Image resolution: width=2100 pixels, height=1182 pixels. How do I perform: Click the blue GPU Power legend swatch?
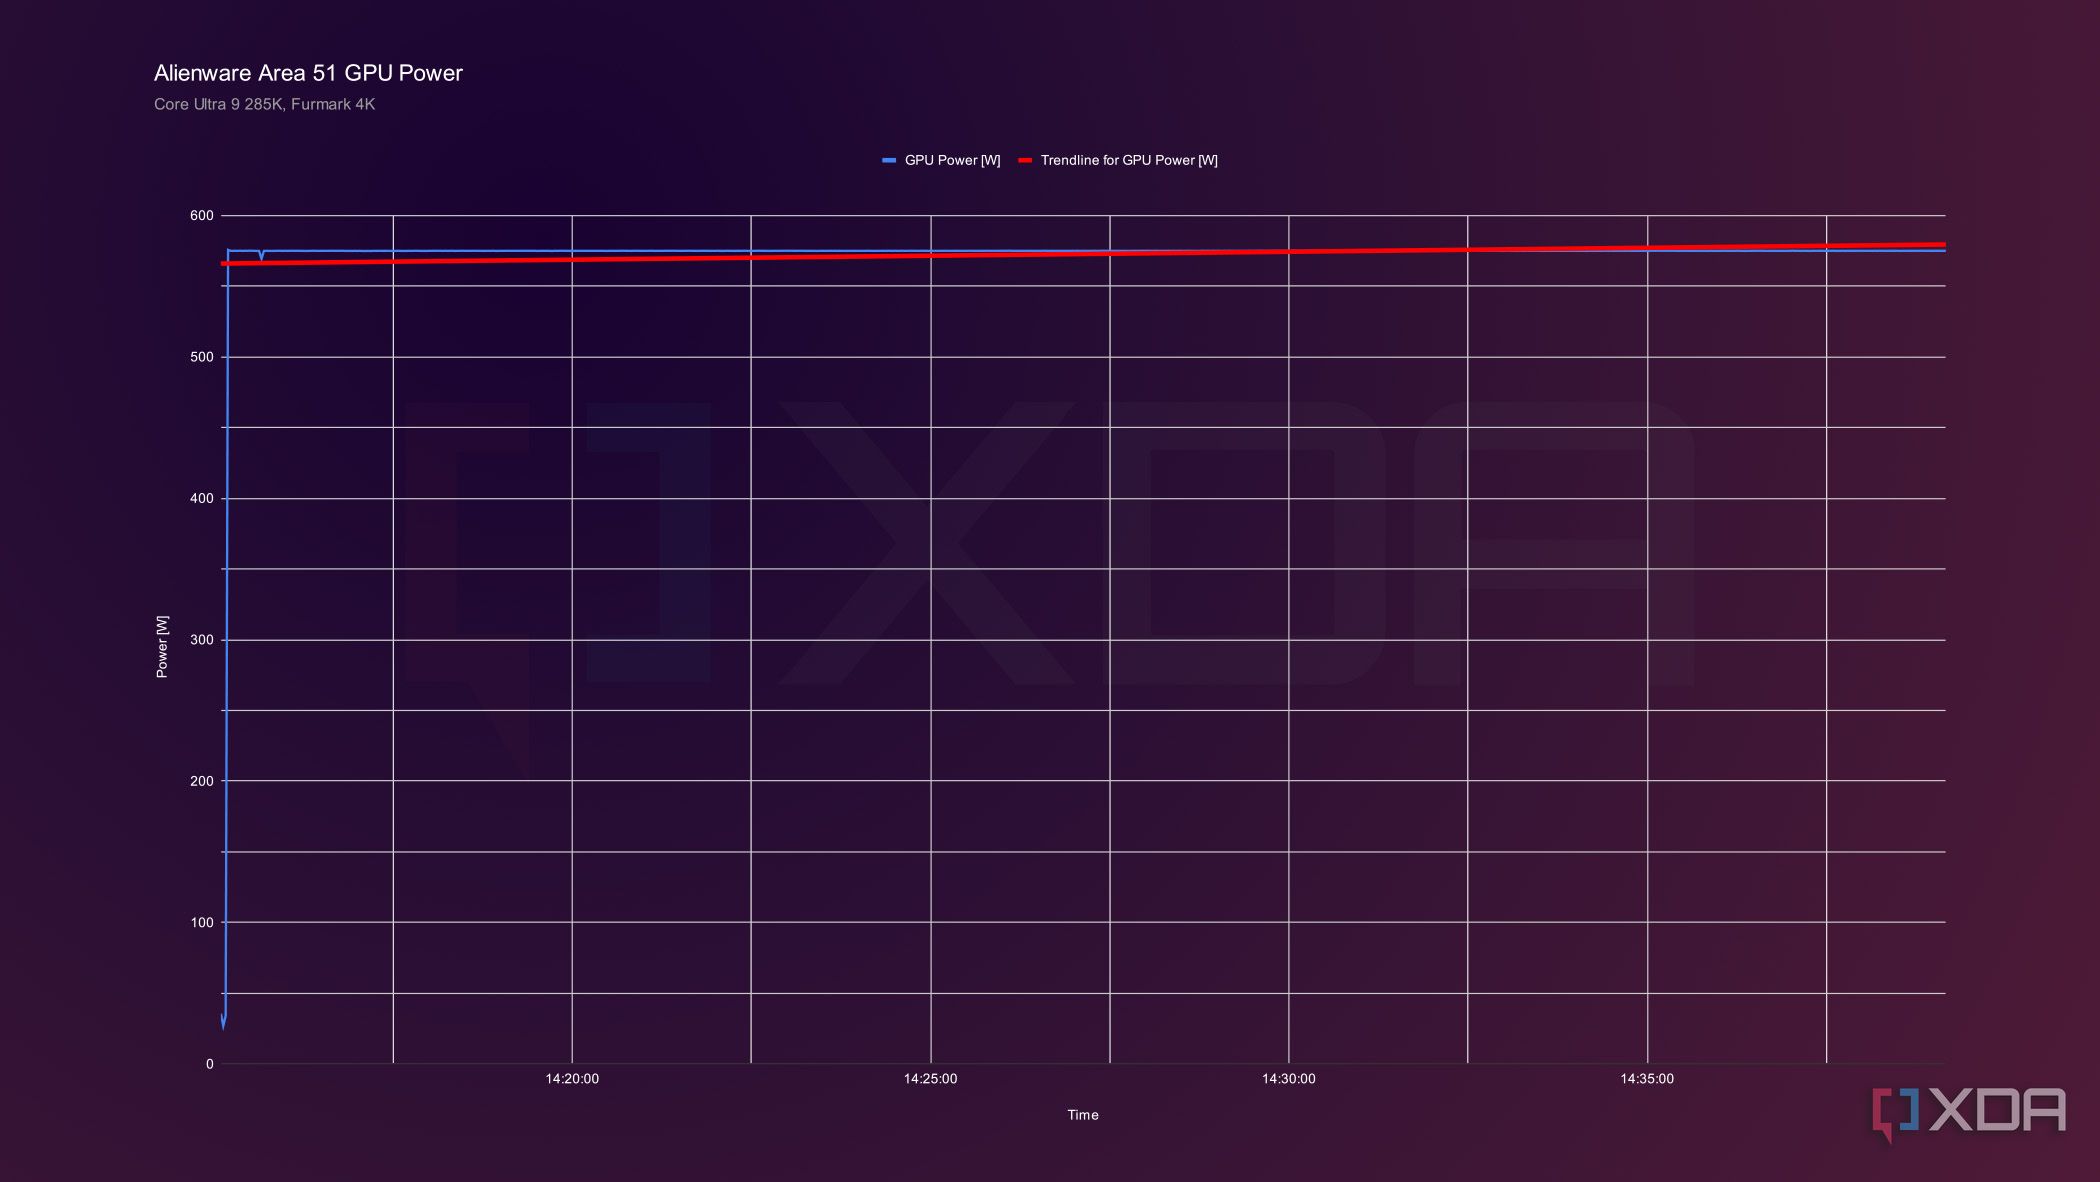pos(889,160)
